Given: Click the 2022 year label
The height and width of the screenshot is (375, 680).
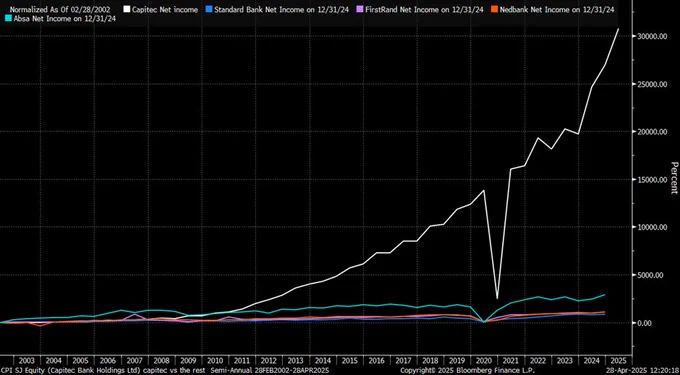Looking at the screenshot, I should pos(538,360).
